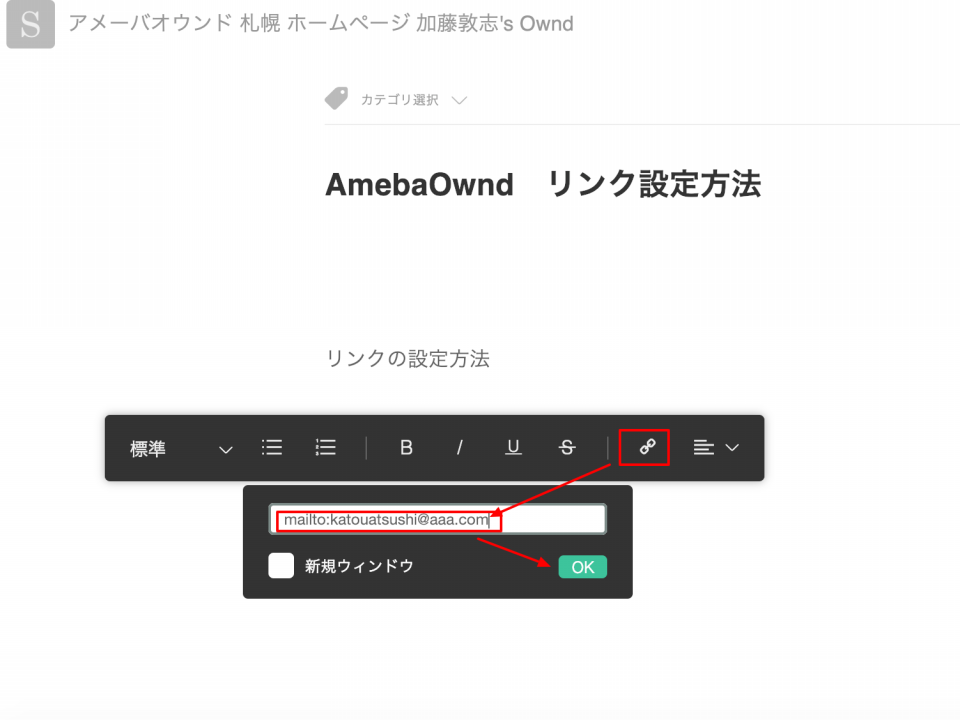Toggle underline formatting
The height and width of the screenshot is (720, 960).
(513, 448)
